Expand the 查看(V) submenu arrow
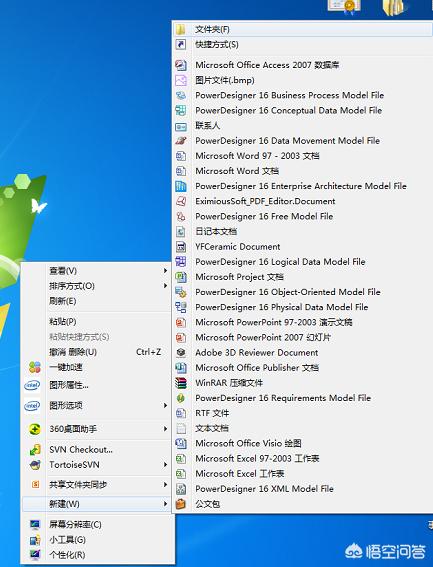The image size is (433, 567). 165,270
